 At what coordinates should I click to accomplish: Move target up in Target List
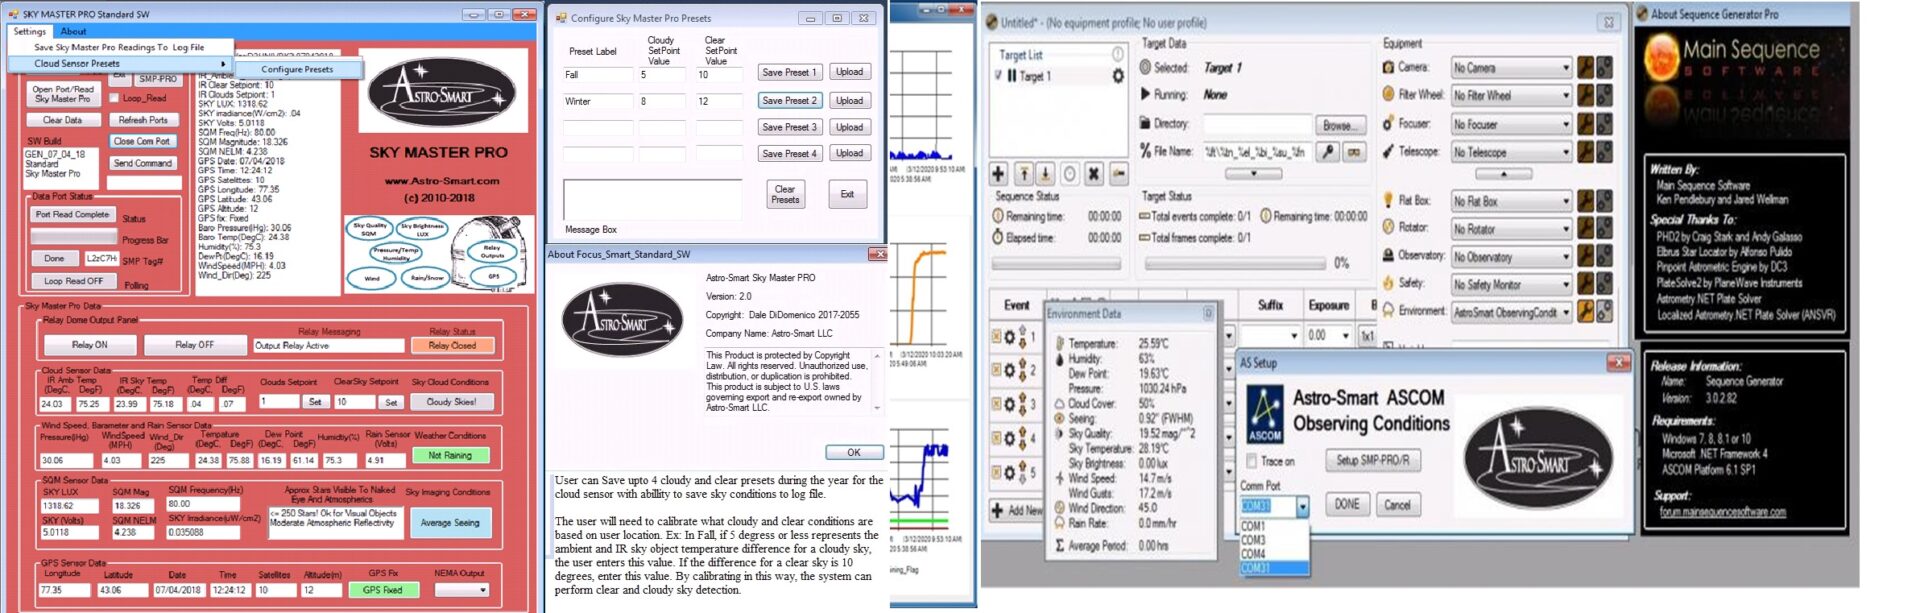(1025, 174)
